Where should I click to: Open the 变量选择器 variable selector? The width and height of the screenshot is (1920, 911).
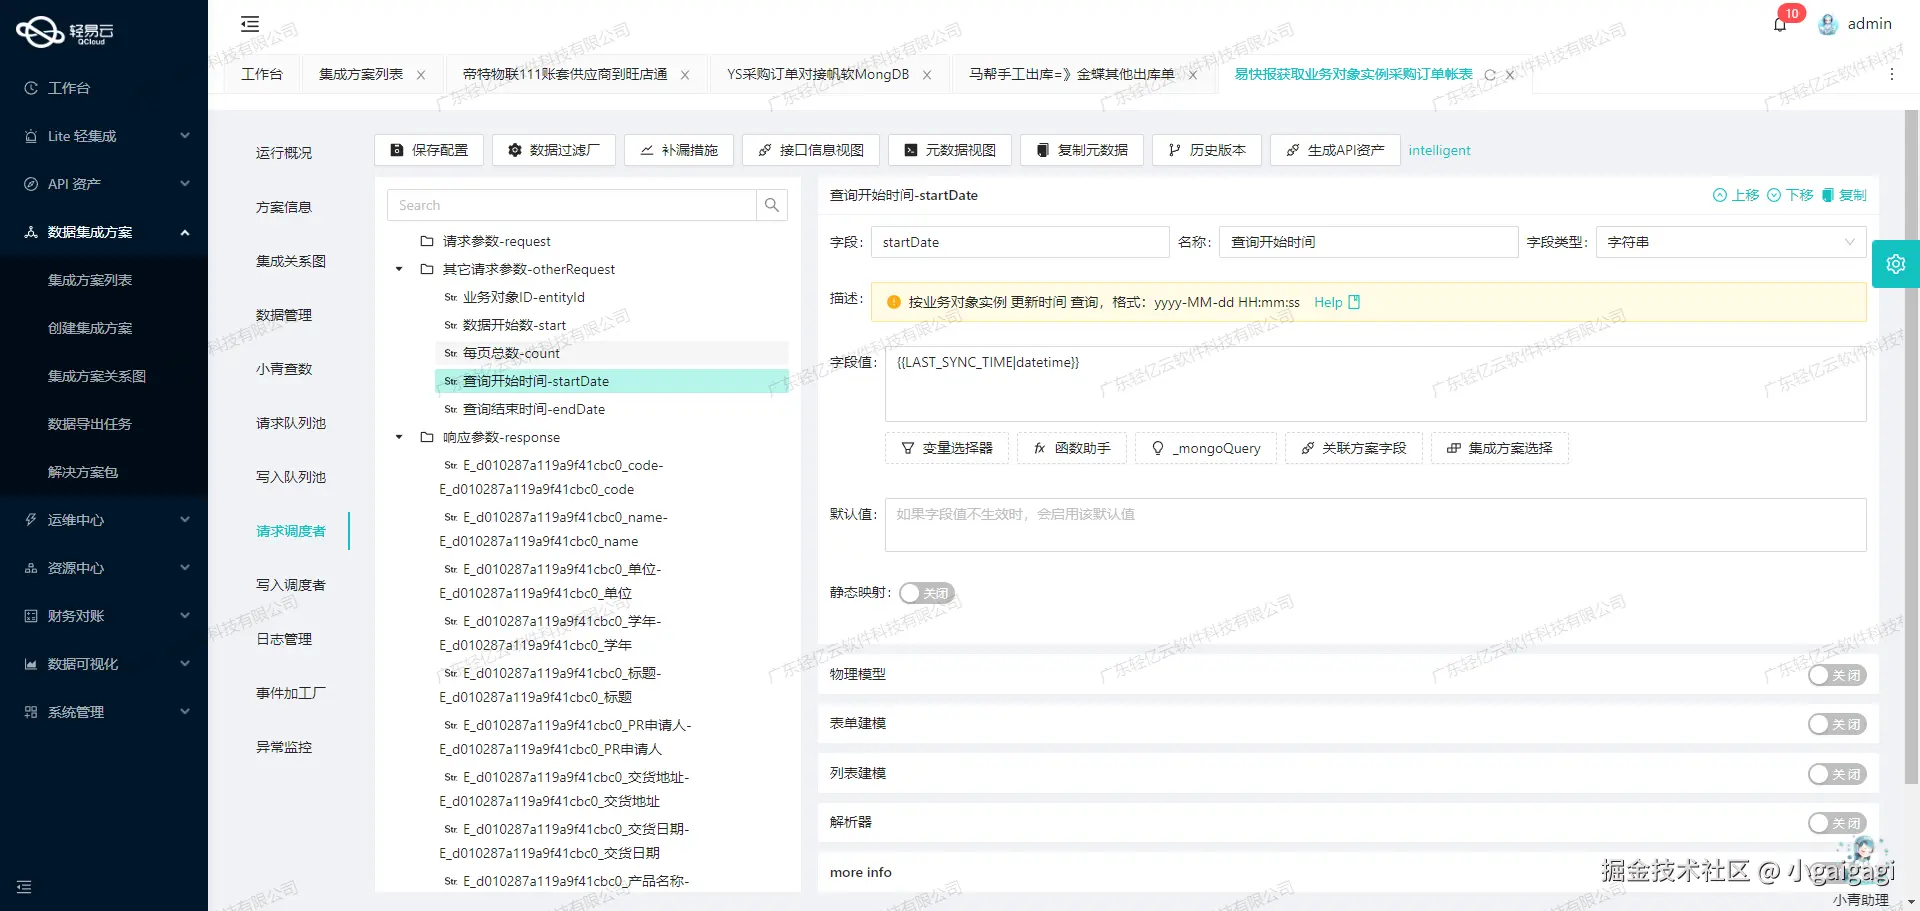pos(946,448)
